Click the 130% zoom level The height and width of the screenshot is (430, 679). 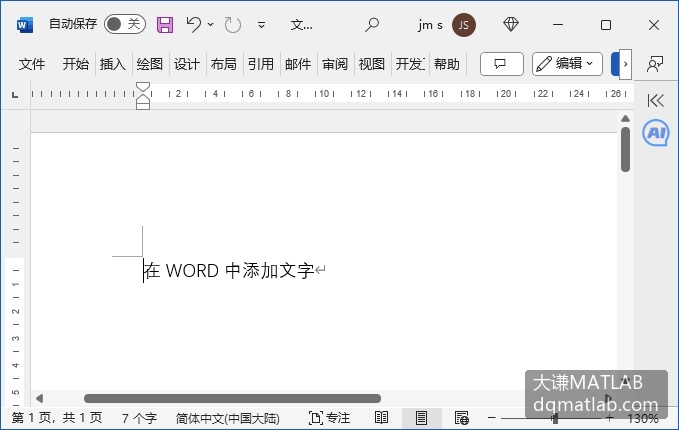(643, 418)
